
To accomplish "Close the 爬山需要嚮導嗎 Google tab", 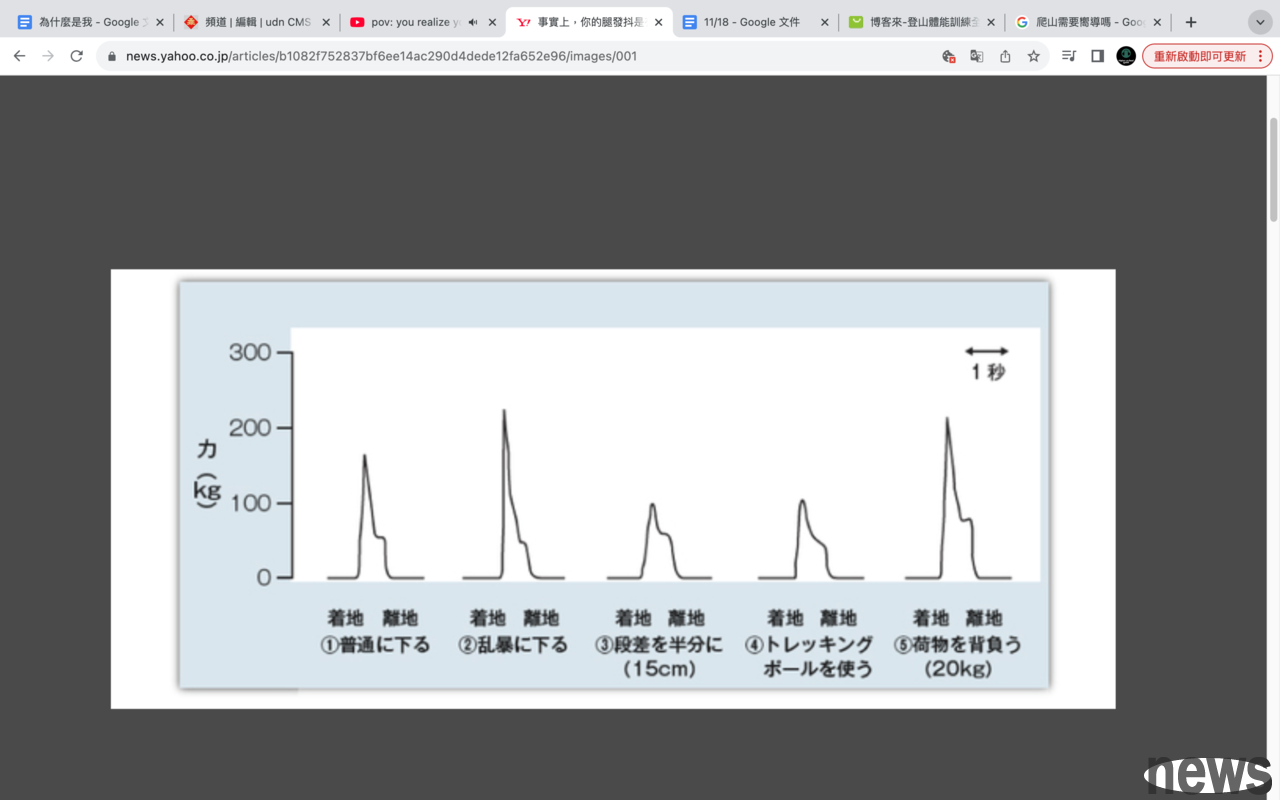I will point(1157,22).
